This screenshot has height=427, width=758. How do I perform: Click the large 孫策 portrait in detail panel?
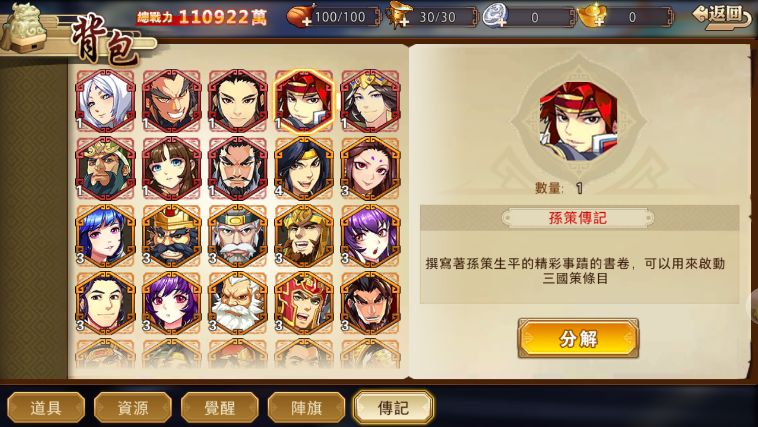578,121
